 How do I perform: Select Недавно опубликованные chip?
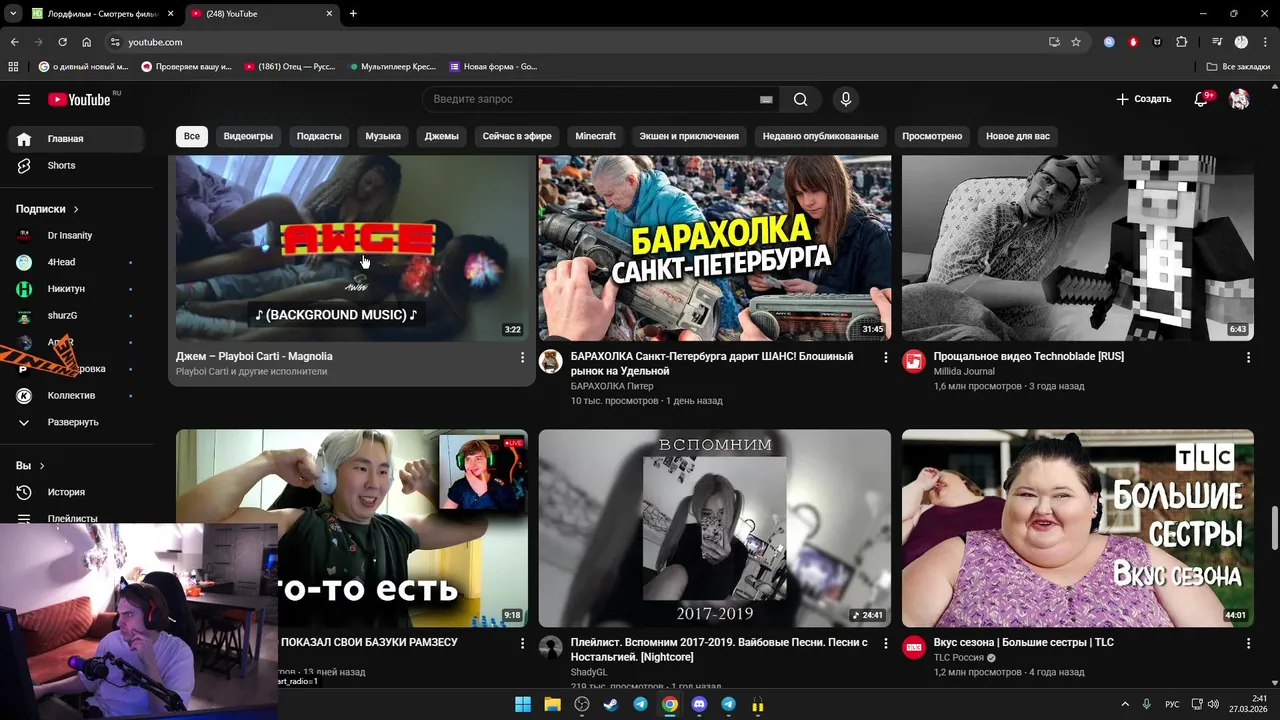coord(820,136)
